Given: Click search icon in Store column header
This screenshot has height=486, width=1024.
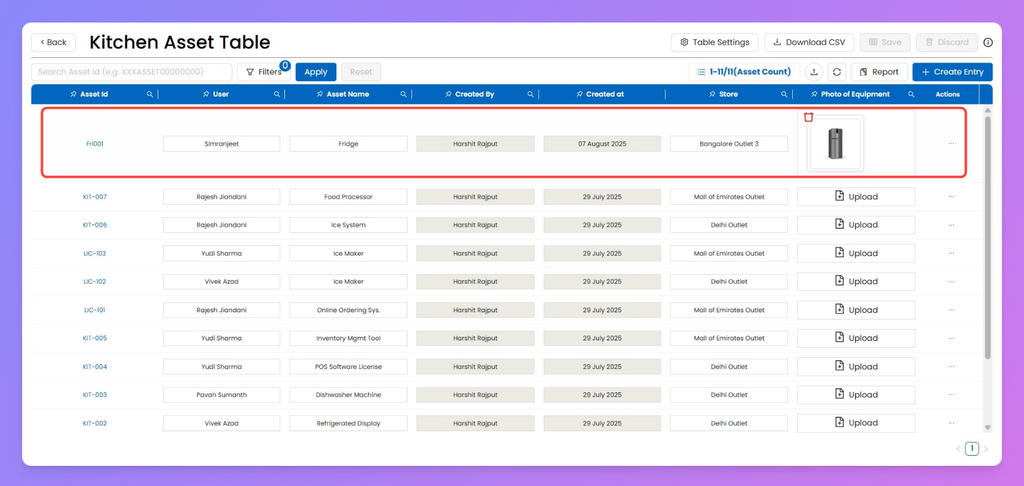Looking at the screenshot, I should click(785, 95).
